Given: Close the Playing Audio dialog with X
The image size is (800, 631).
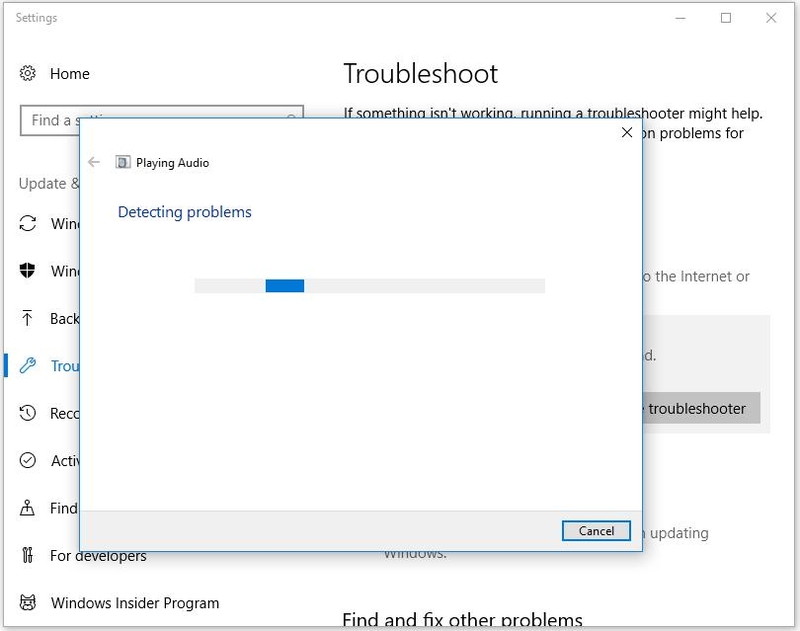Looking at the screenshot, I should click(x=627, y=133).
